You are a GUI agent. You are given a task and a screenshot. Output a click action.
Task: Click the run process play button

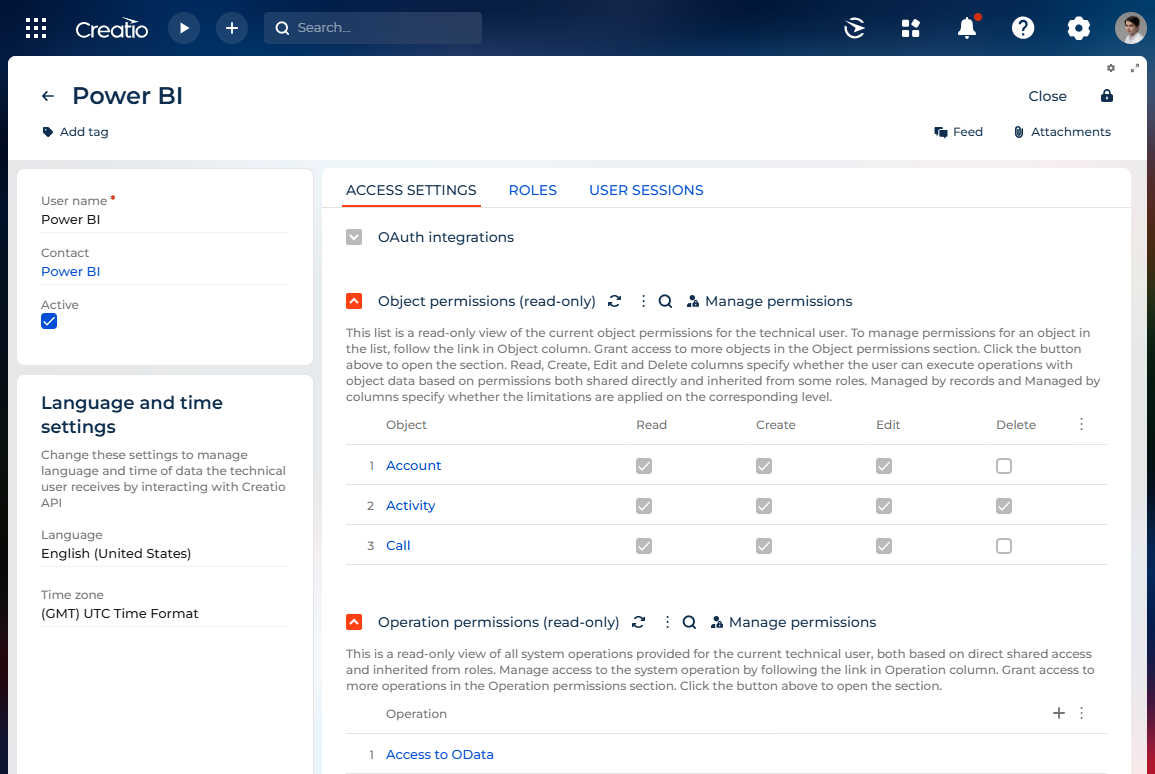(x=184, y=28)
